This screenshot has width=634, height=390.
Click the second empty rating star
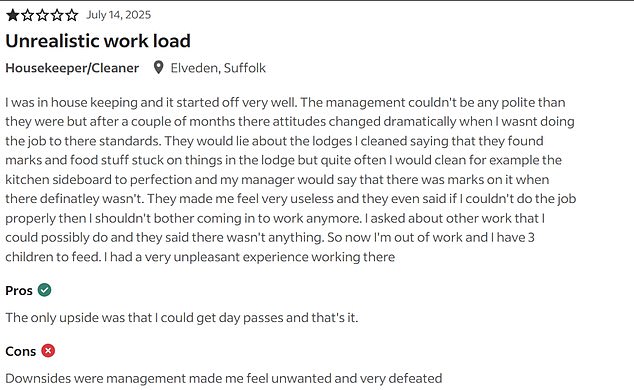(27, 15)
